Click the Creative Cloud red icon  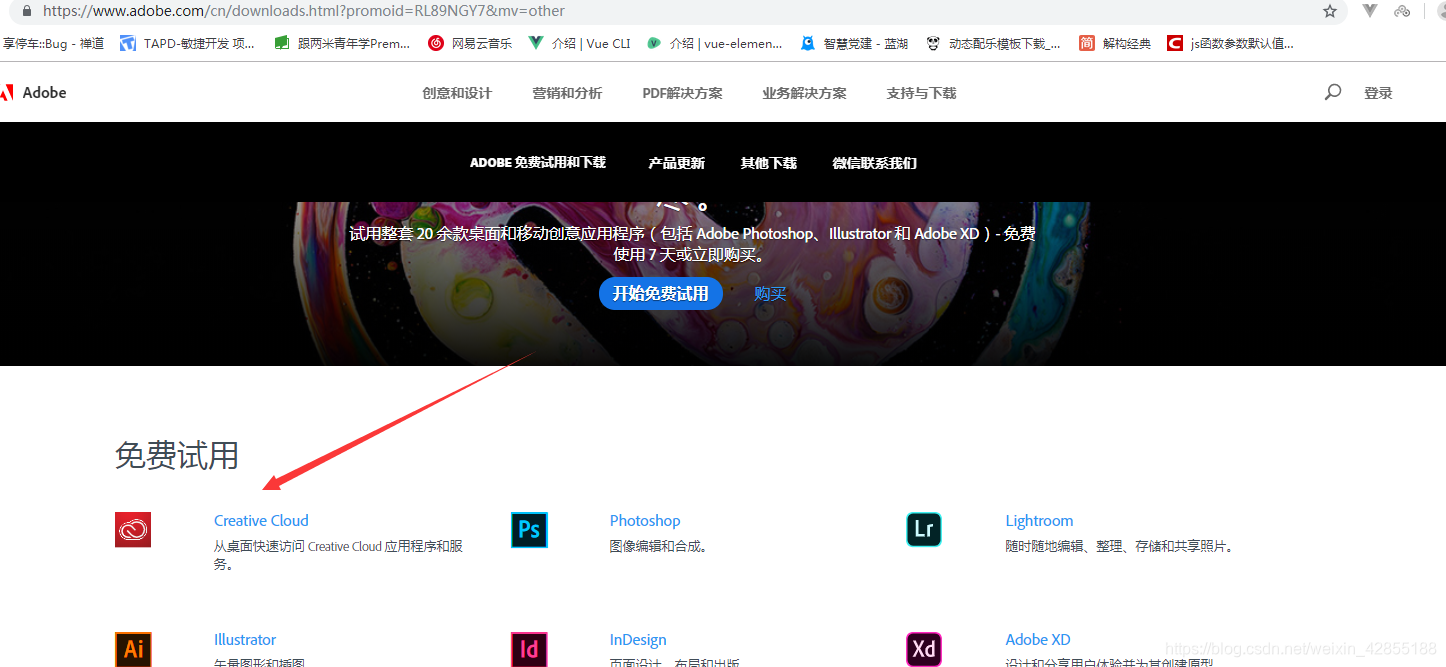133,529
